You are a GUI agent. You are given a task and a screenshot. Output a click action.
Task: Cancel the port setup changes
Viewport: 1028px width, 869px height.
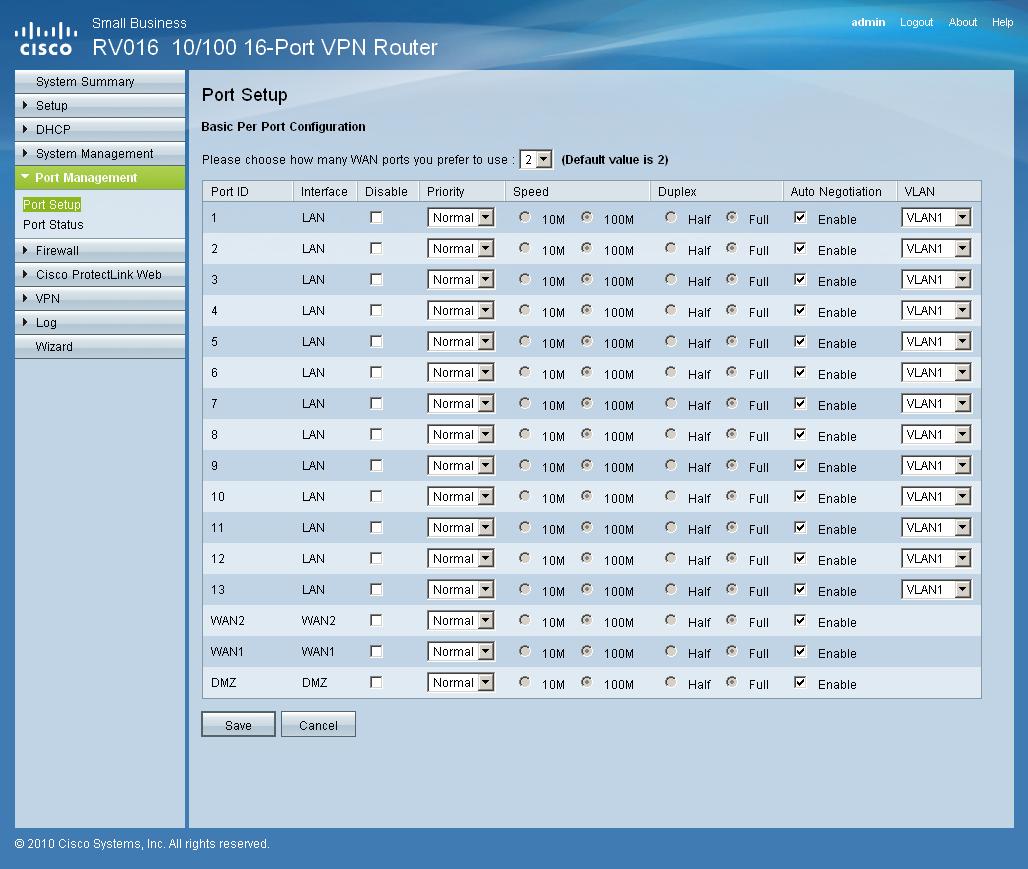(x=318, y=725)
